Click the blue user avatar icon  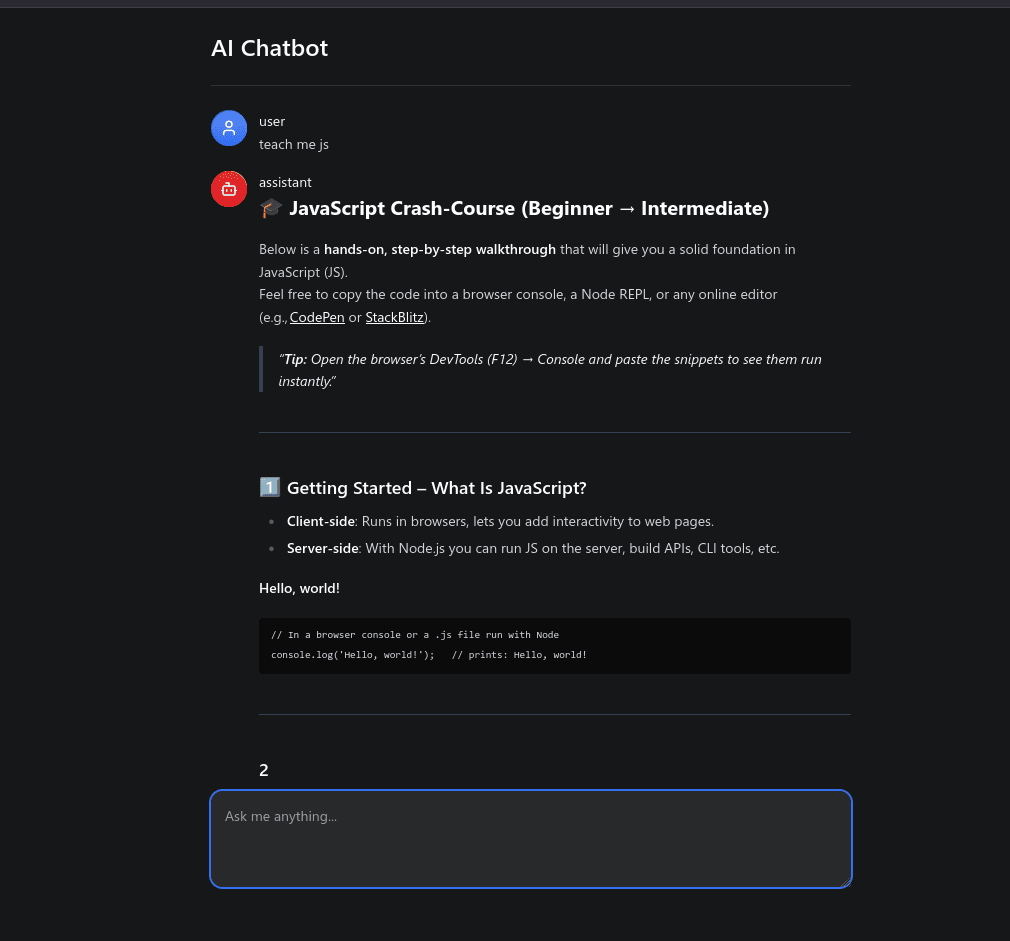229,128
